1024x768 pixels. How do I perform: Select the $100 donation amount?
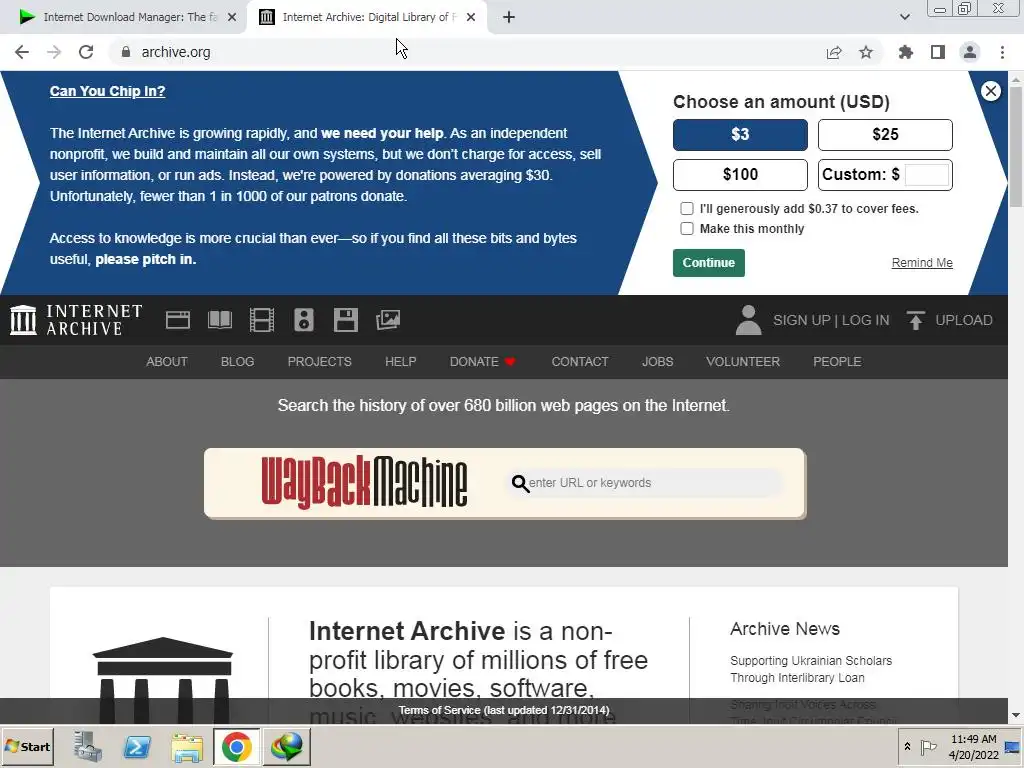(740, 175)
